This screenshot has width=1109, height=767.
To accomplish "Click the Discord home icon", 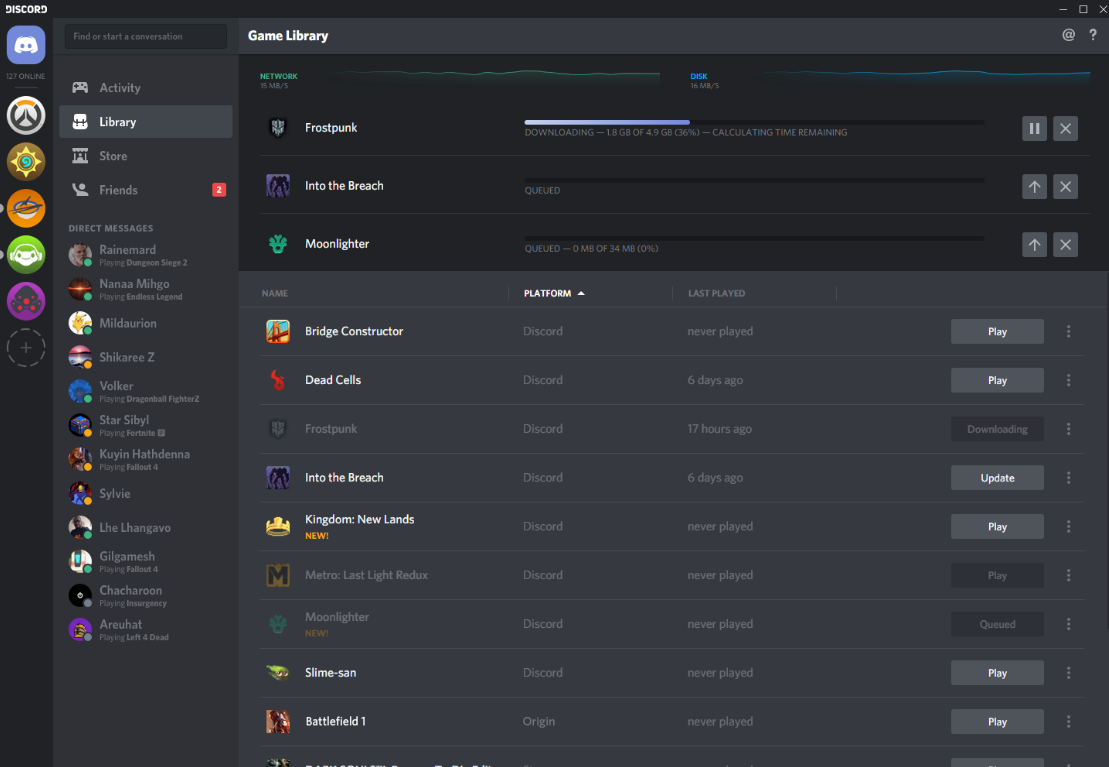I will tap(26, 46).
